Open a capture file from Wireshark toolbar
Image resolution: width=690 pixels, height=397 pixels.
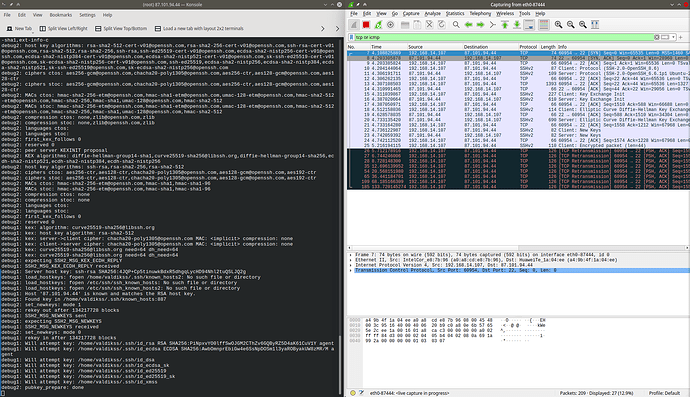[x=405, y=25]
